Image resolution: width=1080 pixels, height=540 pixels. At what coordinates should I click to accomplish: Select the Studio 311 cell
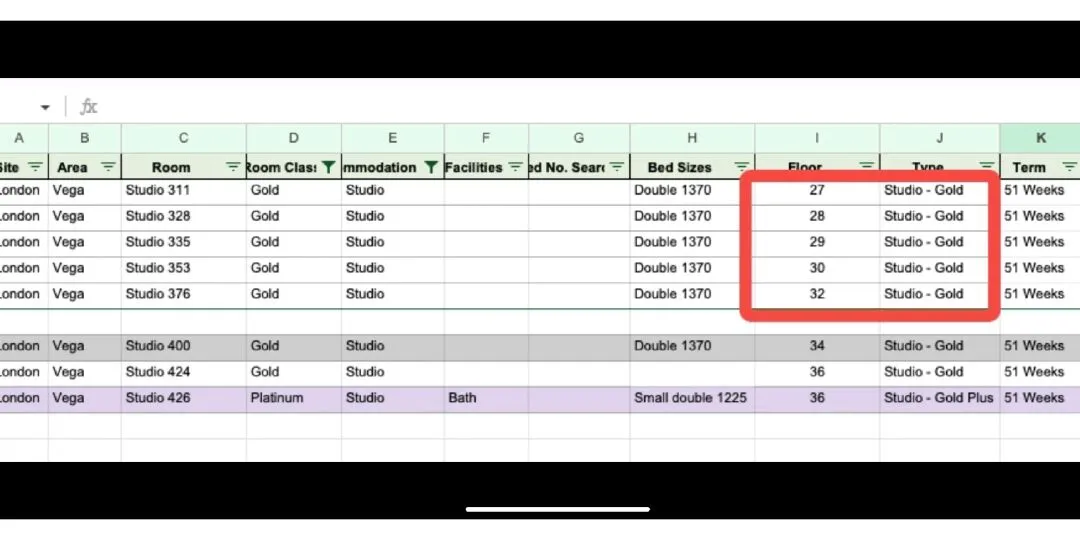pyautogui.click(x=183, y=190)
